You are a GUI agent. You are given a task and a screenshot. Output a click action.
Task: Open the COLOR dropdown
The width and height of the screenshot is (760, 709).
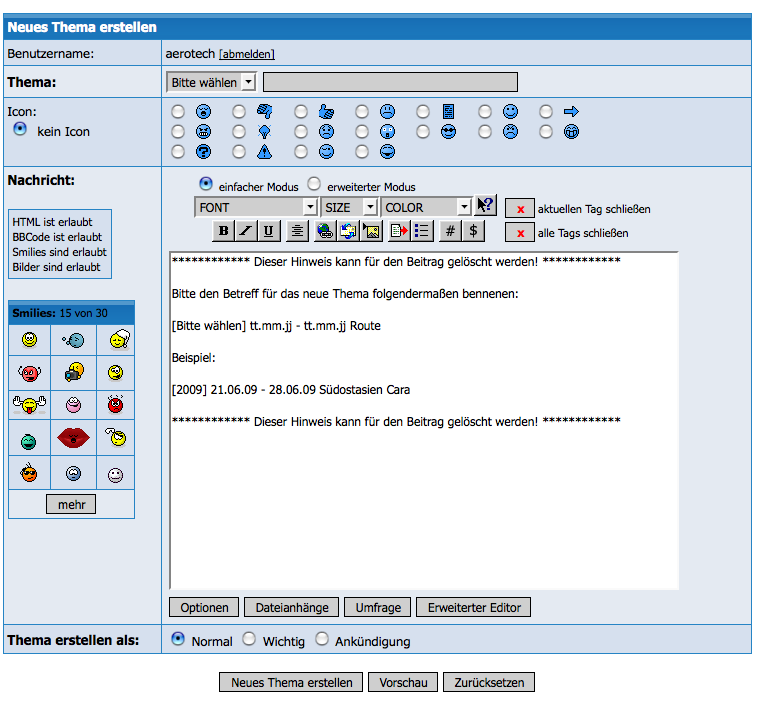click(x=426, y=207)
